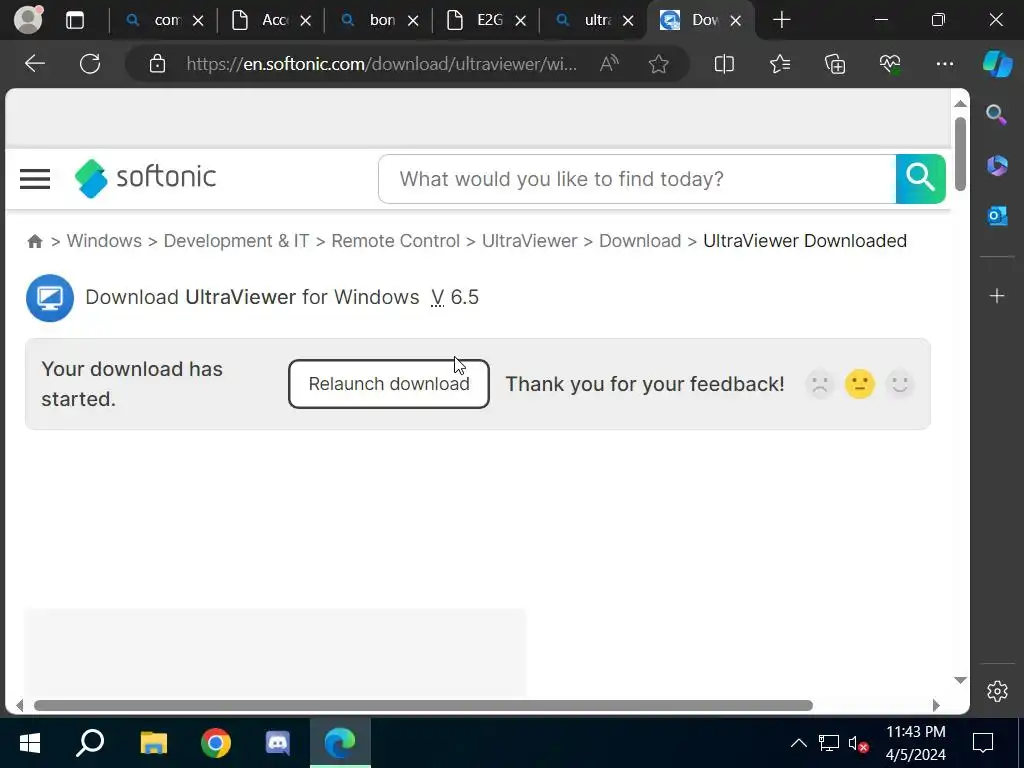
Task: Open the Collections icon
Action: 835,63
